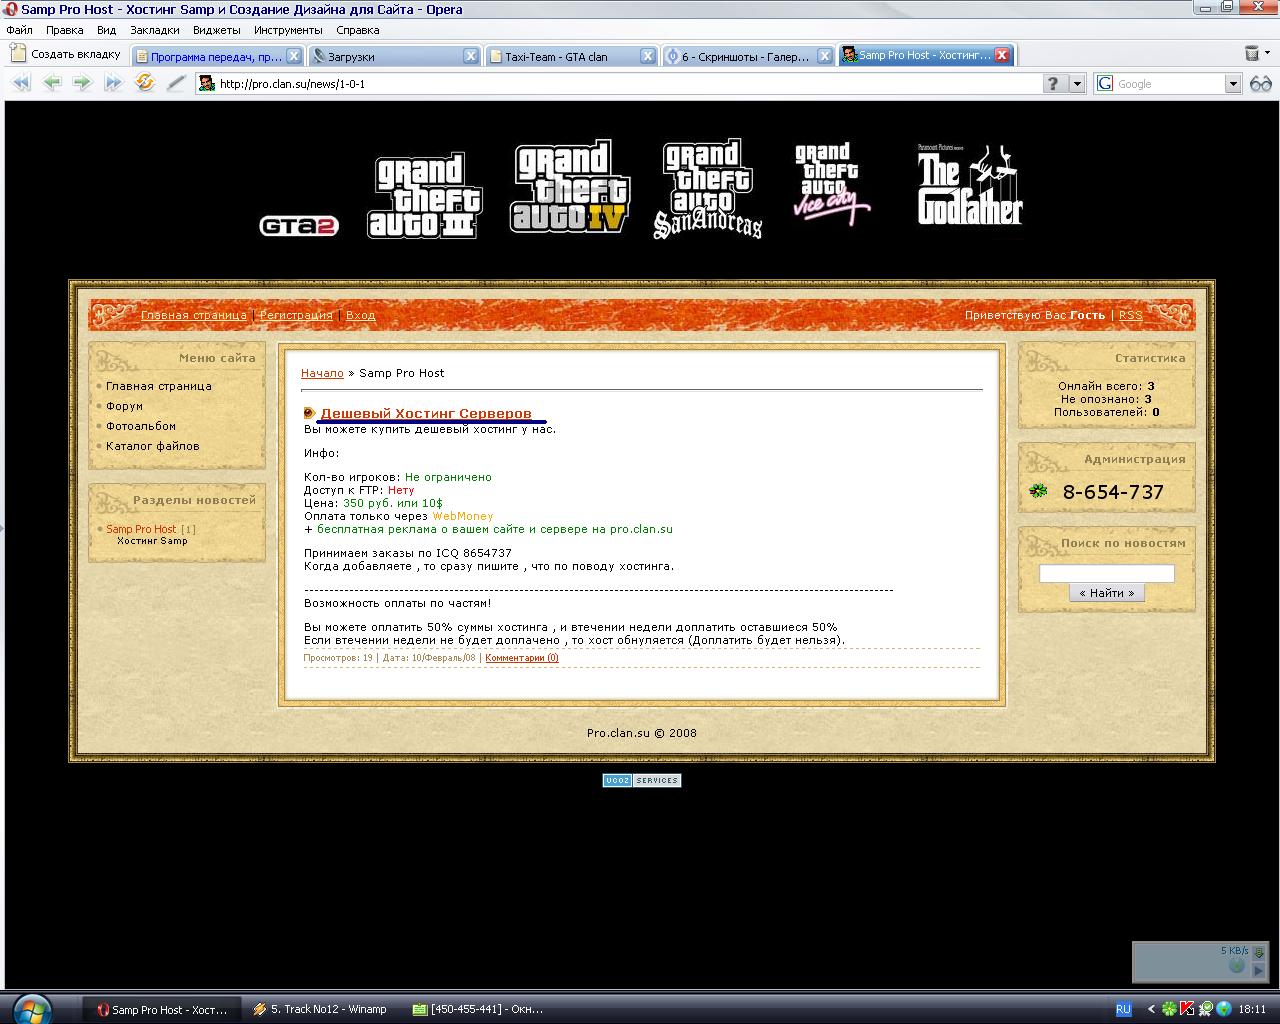The height and width of the screenshot is (1024, 1280).
Task: Click the '« Найти »' search button
Action: point(1107,593)
